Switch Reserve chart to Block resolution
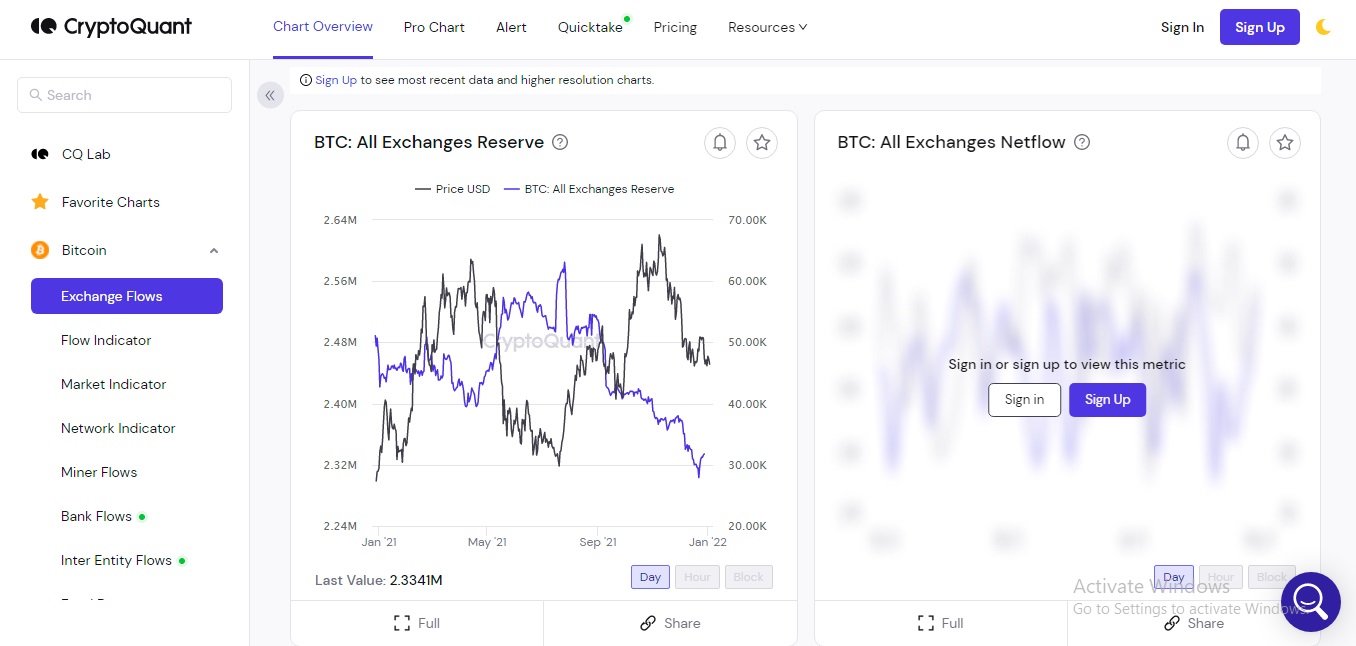The width and height of the screenshot is (1356, 646). click(748, 577)
